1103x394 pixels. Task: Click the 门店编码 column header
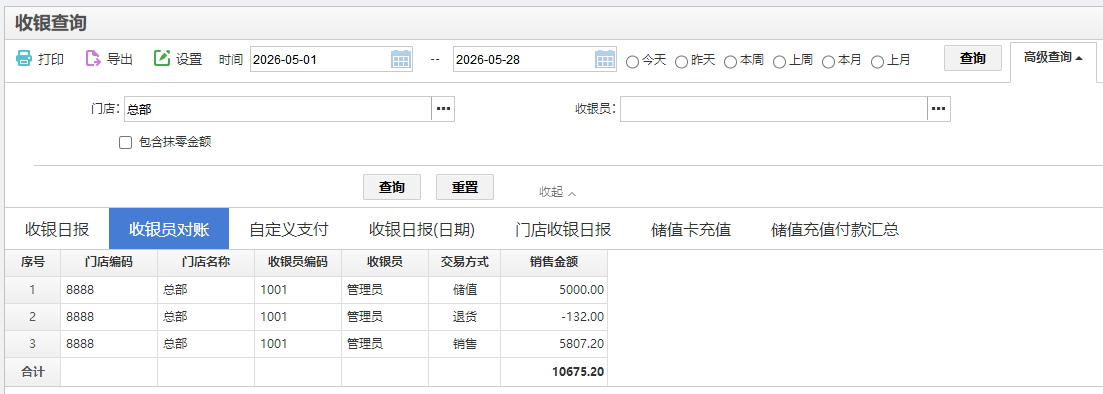coord(109,262)
